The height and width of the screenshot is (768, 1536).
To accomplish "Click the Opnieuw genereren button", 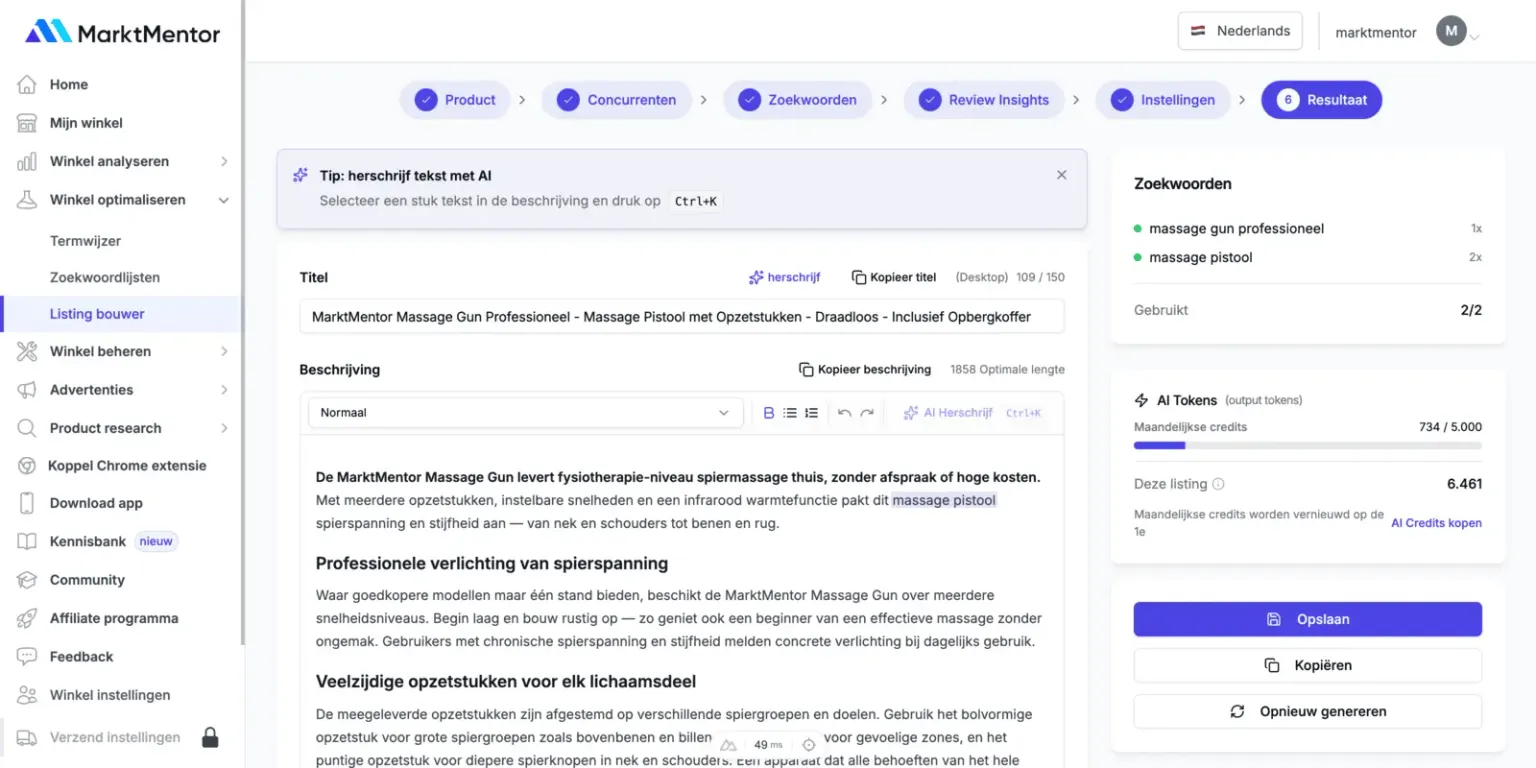I will pos(1308,712).
